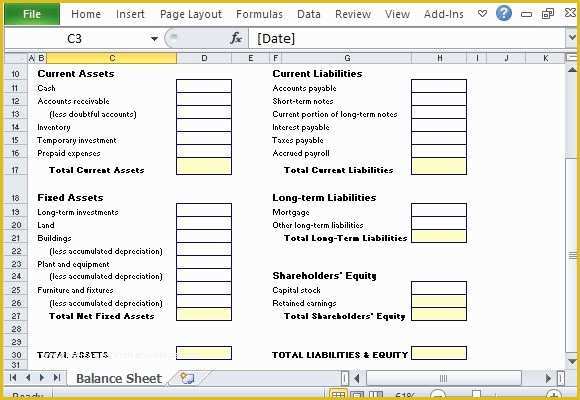Select the Page Layout tab
The width and height of the screenshot is (580, 400).
point(190,14)
